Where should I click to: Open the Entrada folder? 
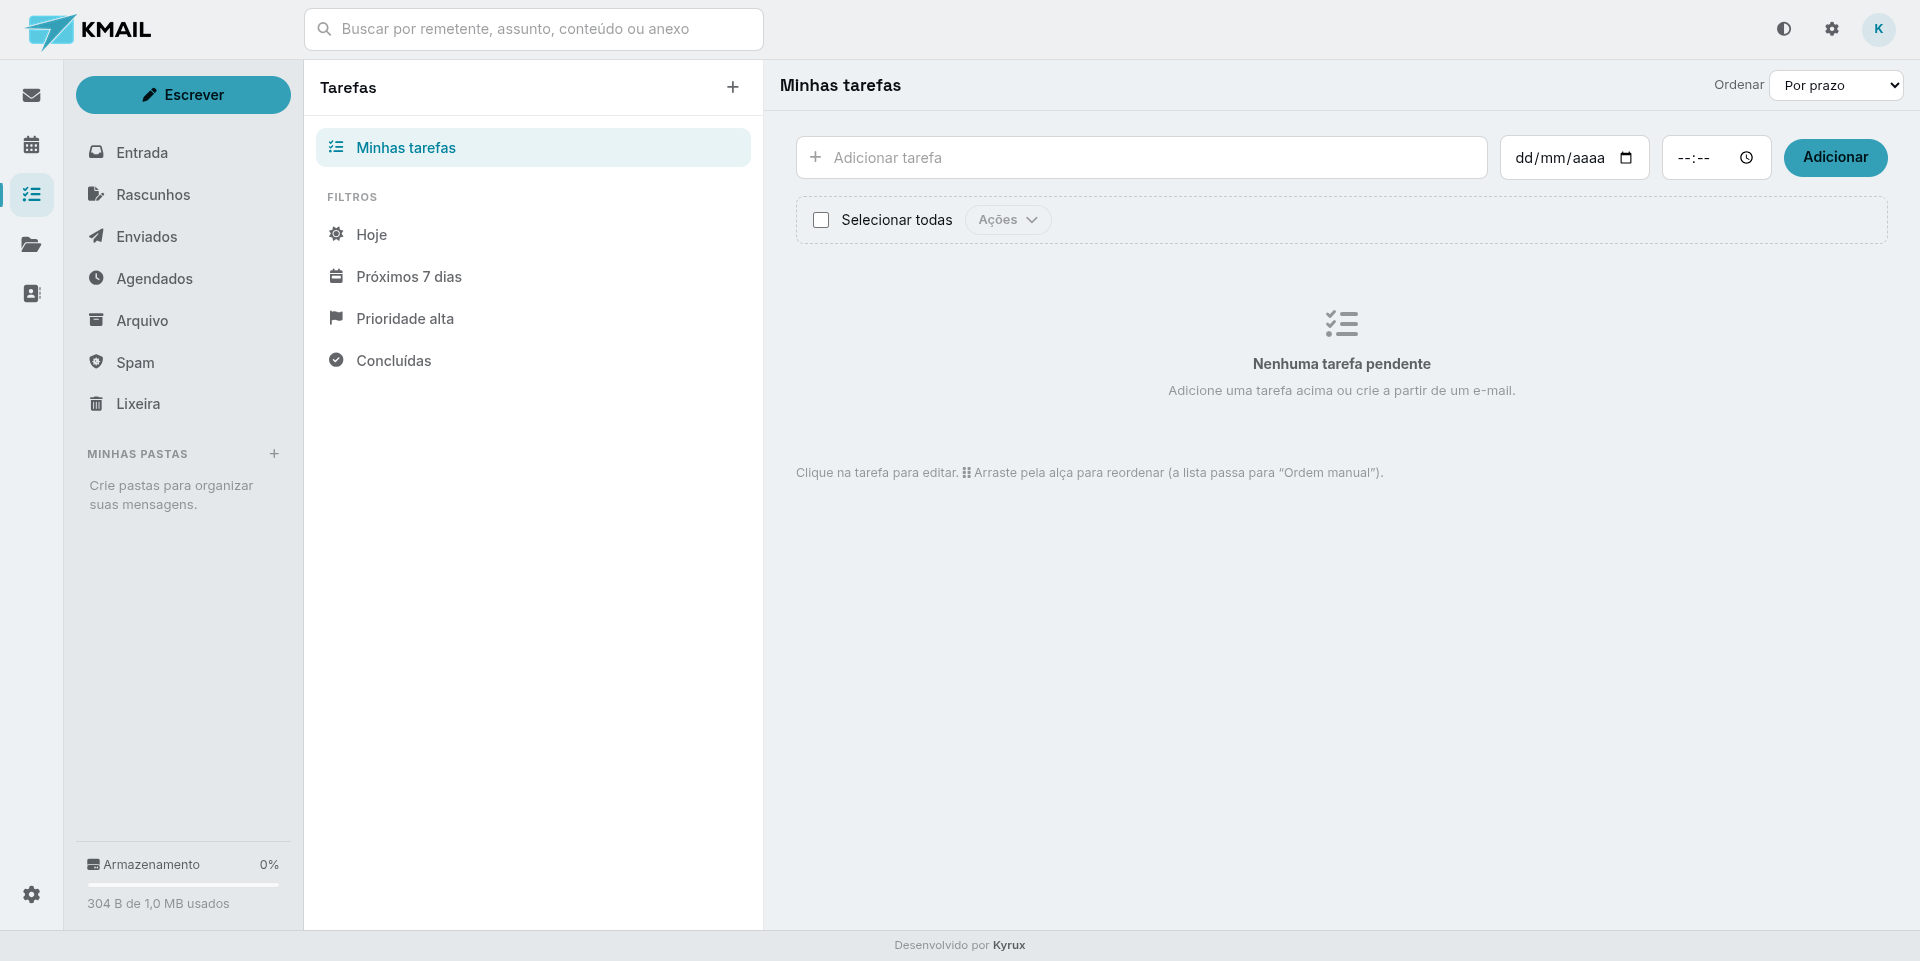click(183, 153)
